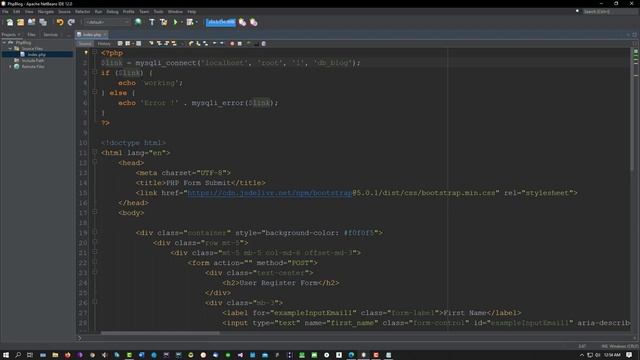Open the File menu
The height and width of the screenshot is (360, 640).
[5, 11]
